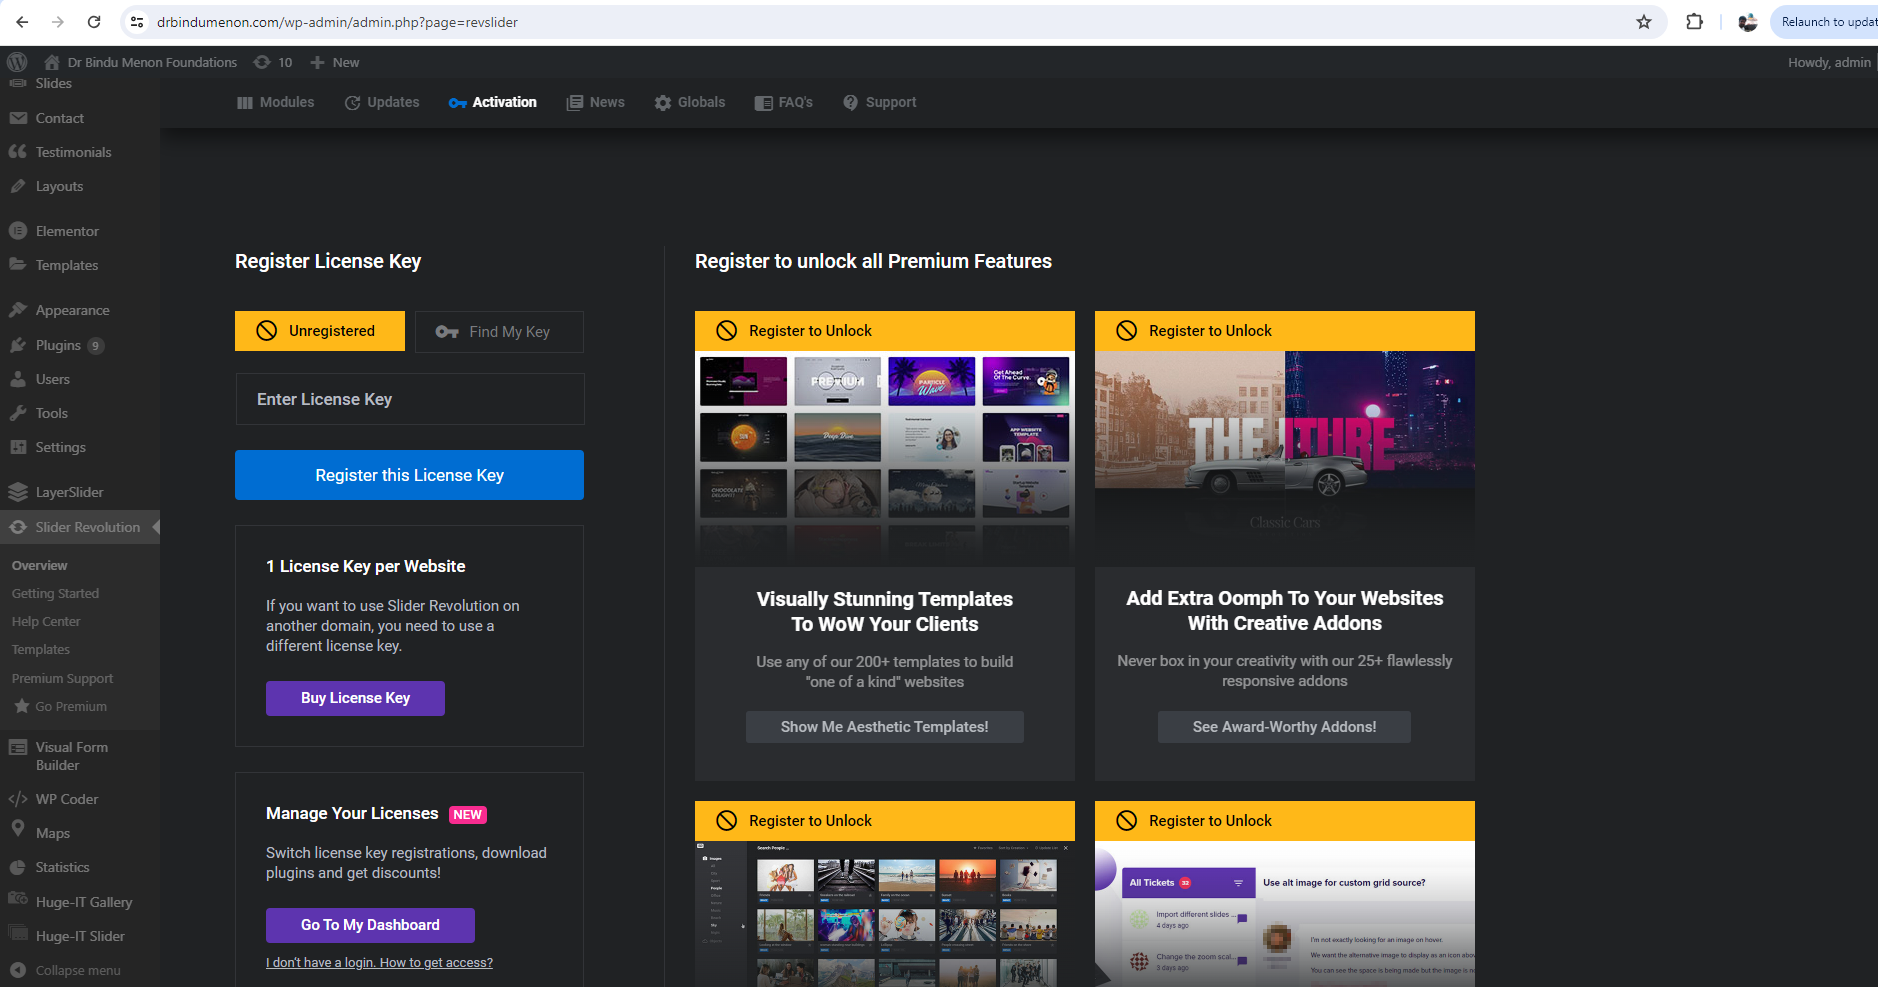
Task: Go forward with the browser forward arrow
Action: [58, 22]
